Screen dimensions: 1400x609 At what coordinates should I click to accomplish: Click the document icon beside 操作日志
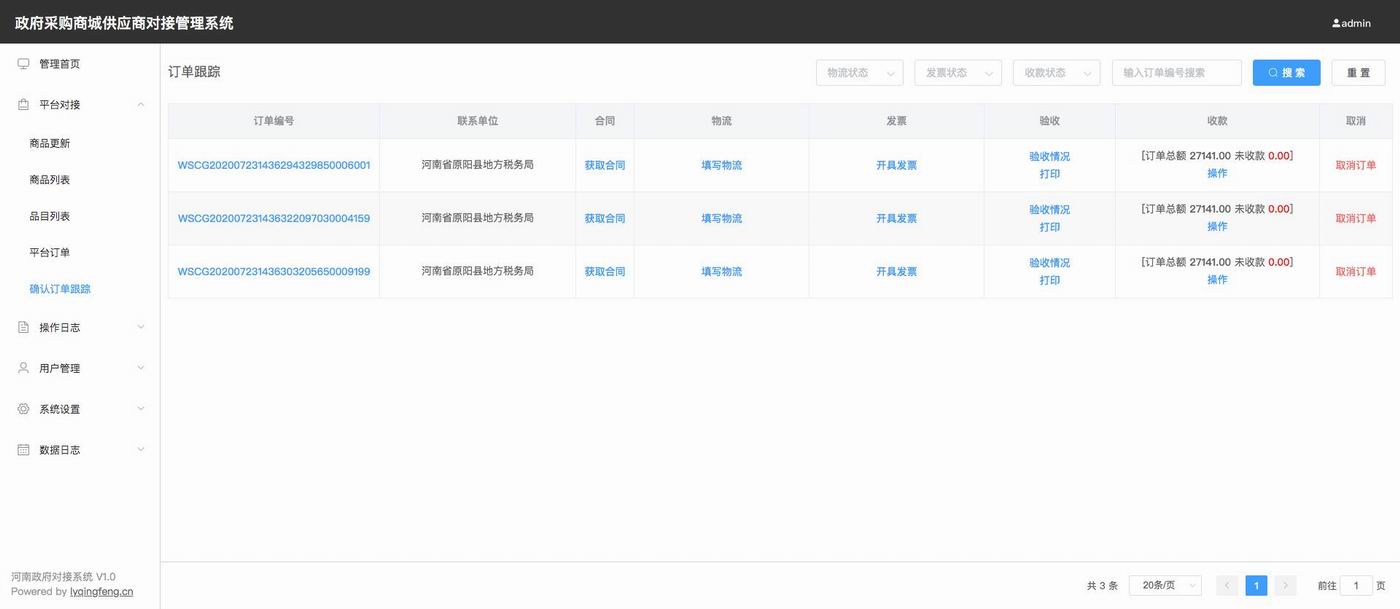pos(23,327)
